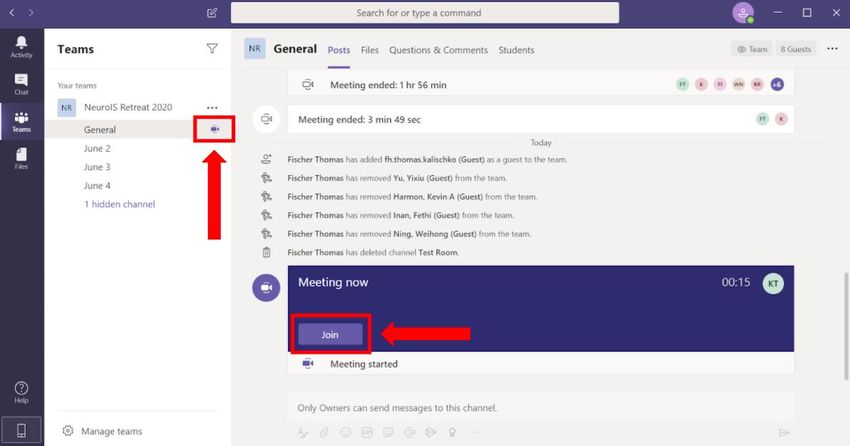Select the Teams icon in sidebar
The height and width of the screenshot is (446, 850).
(x=21, y=121)
